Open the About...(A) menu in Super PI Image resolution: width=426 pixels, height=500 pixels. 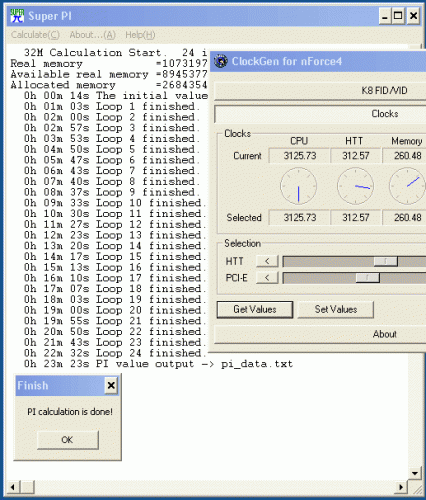92,35
